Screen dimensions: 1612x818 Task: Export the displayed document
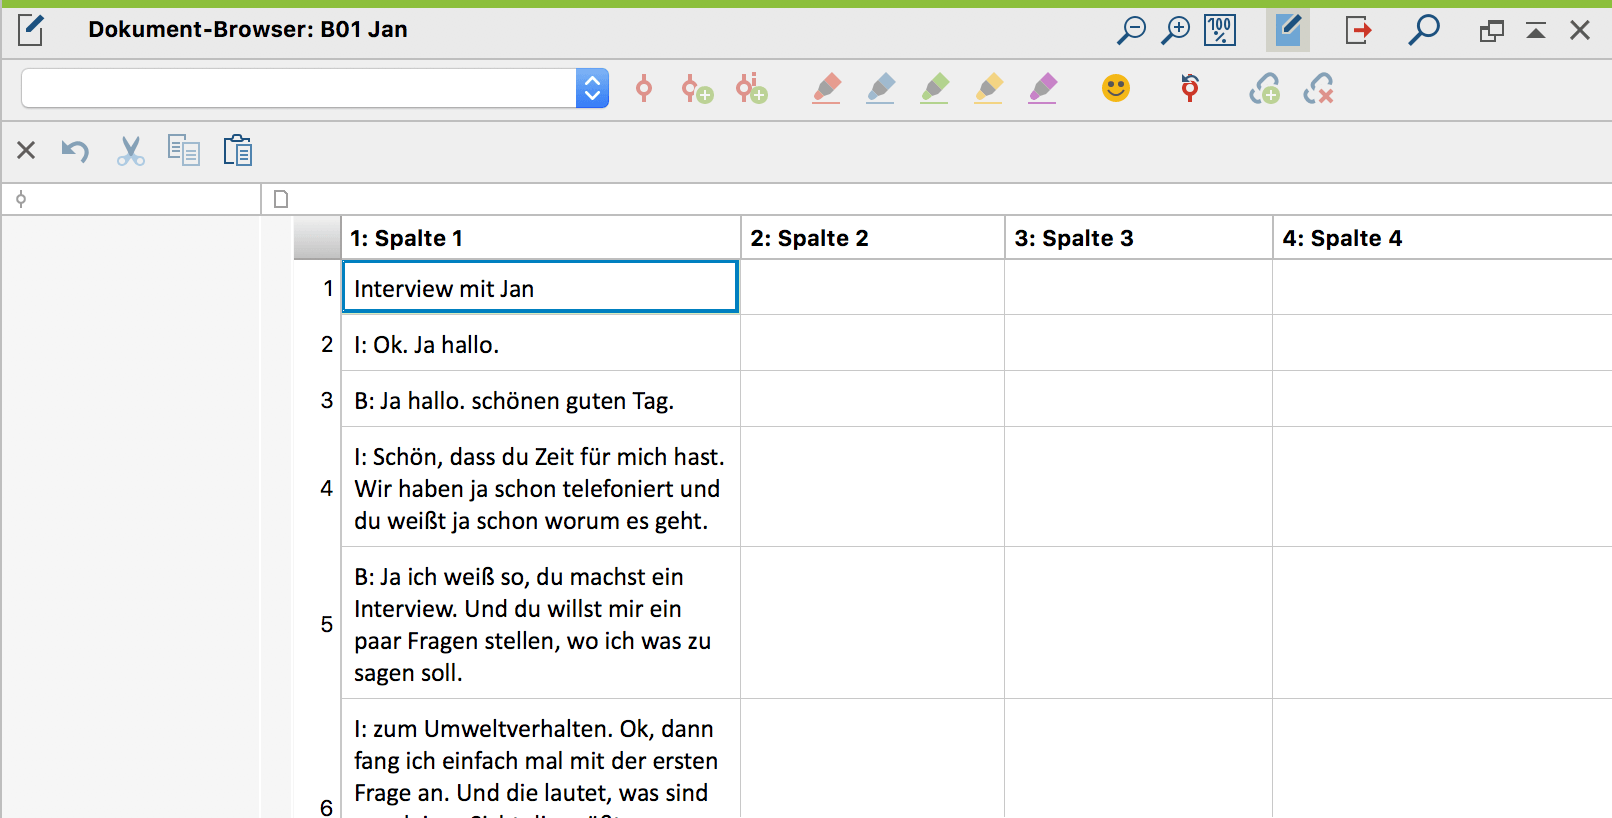1358,30
